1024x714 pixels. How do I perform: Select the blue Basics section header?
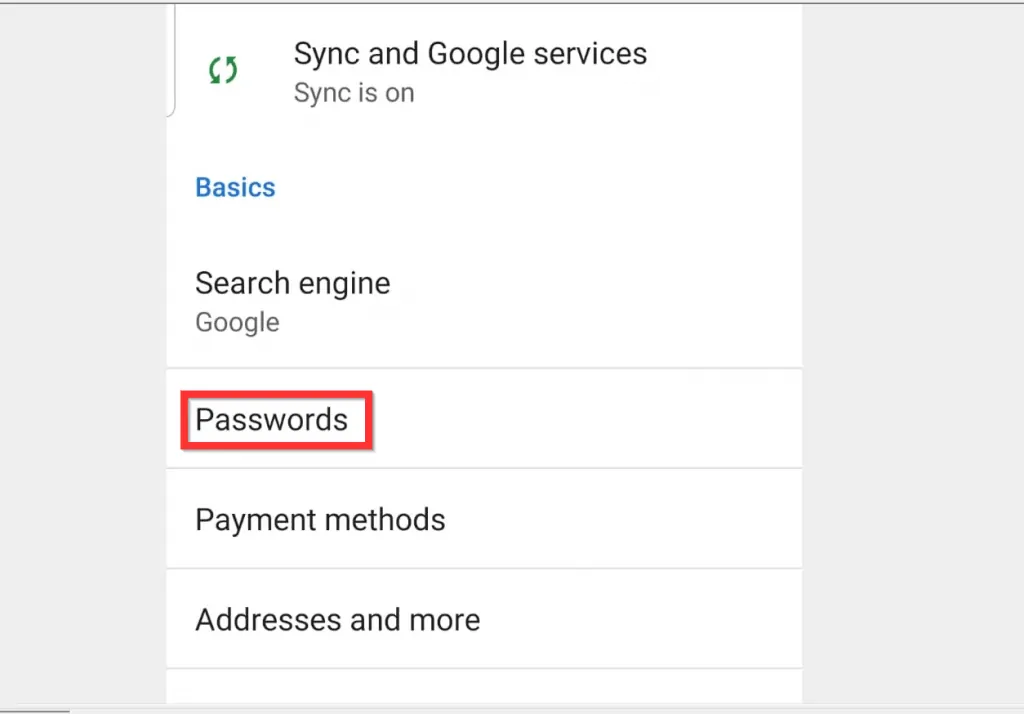tap(235, 187)
